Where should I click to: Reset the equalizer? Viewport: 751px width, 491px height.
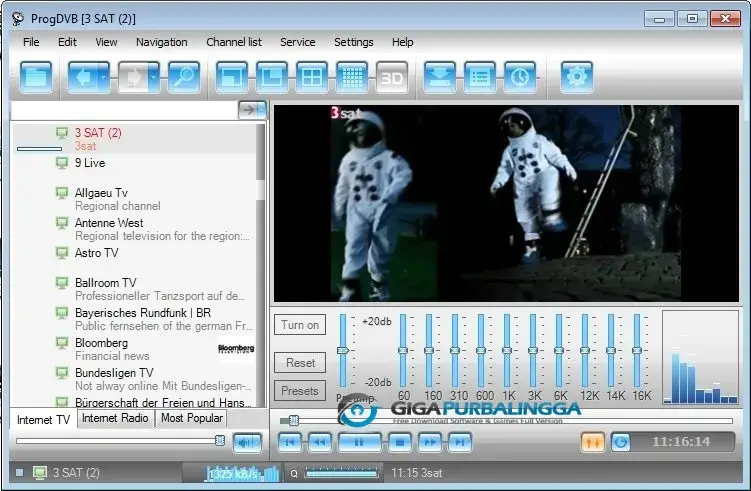click(x=300, y=363)
